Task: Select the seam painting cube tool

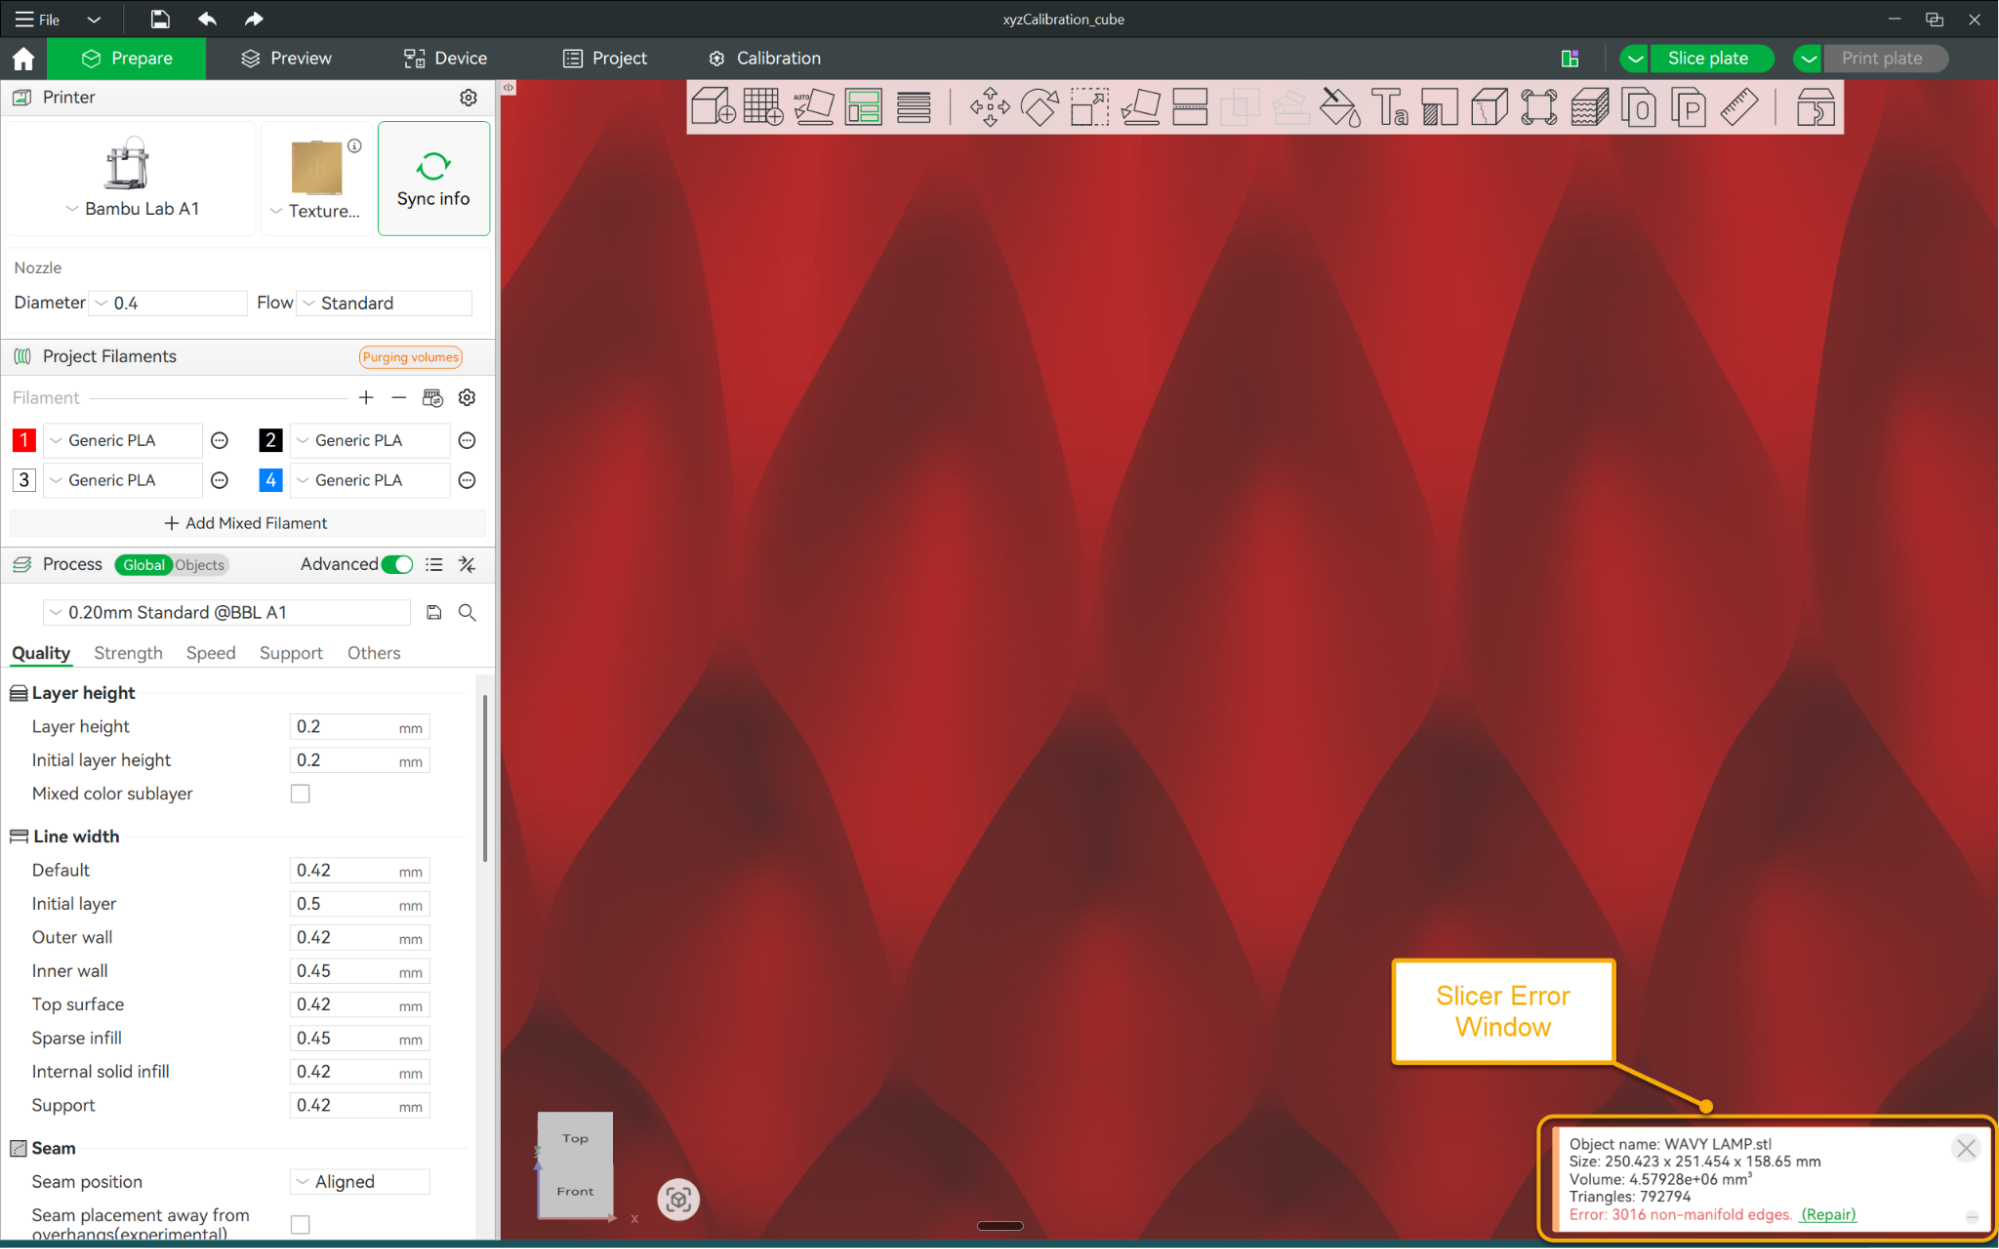Action: pyautogui.click(x=1489, y=107)
